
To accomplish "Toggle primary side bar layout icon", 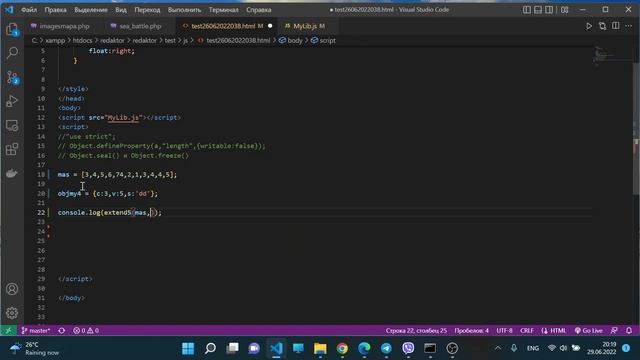I will tap(527, 9).
